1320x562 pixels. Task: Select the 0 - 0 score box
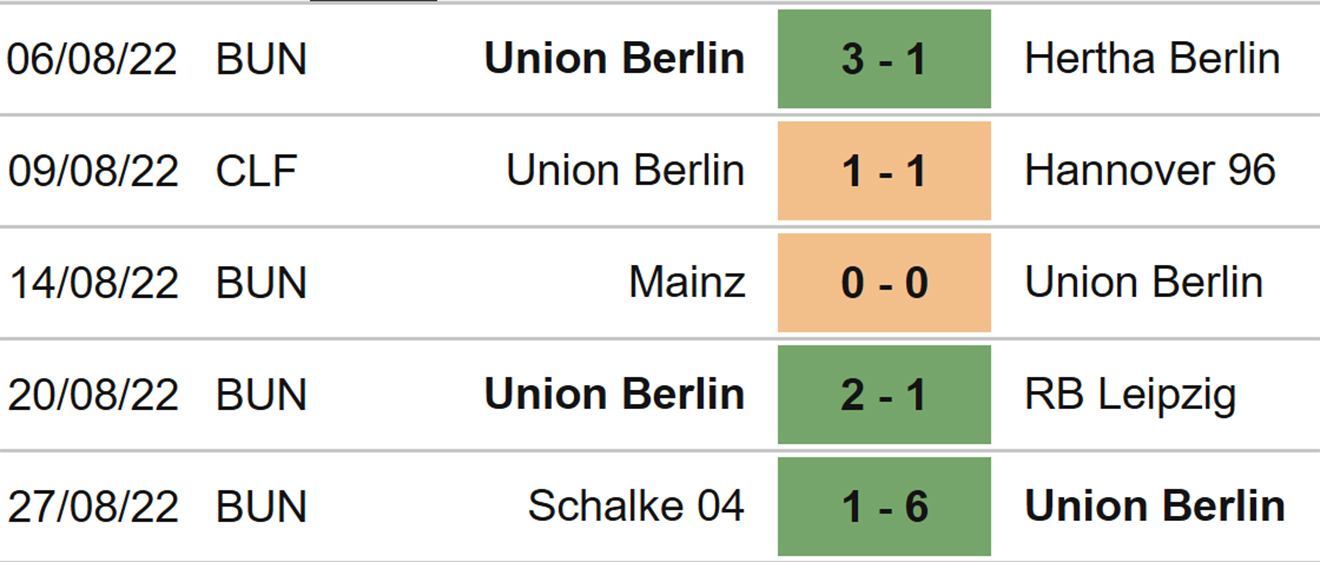tap(884, 283)
